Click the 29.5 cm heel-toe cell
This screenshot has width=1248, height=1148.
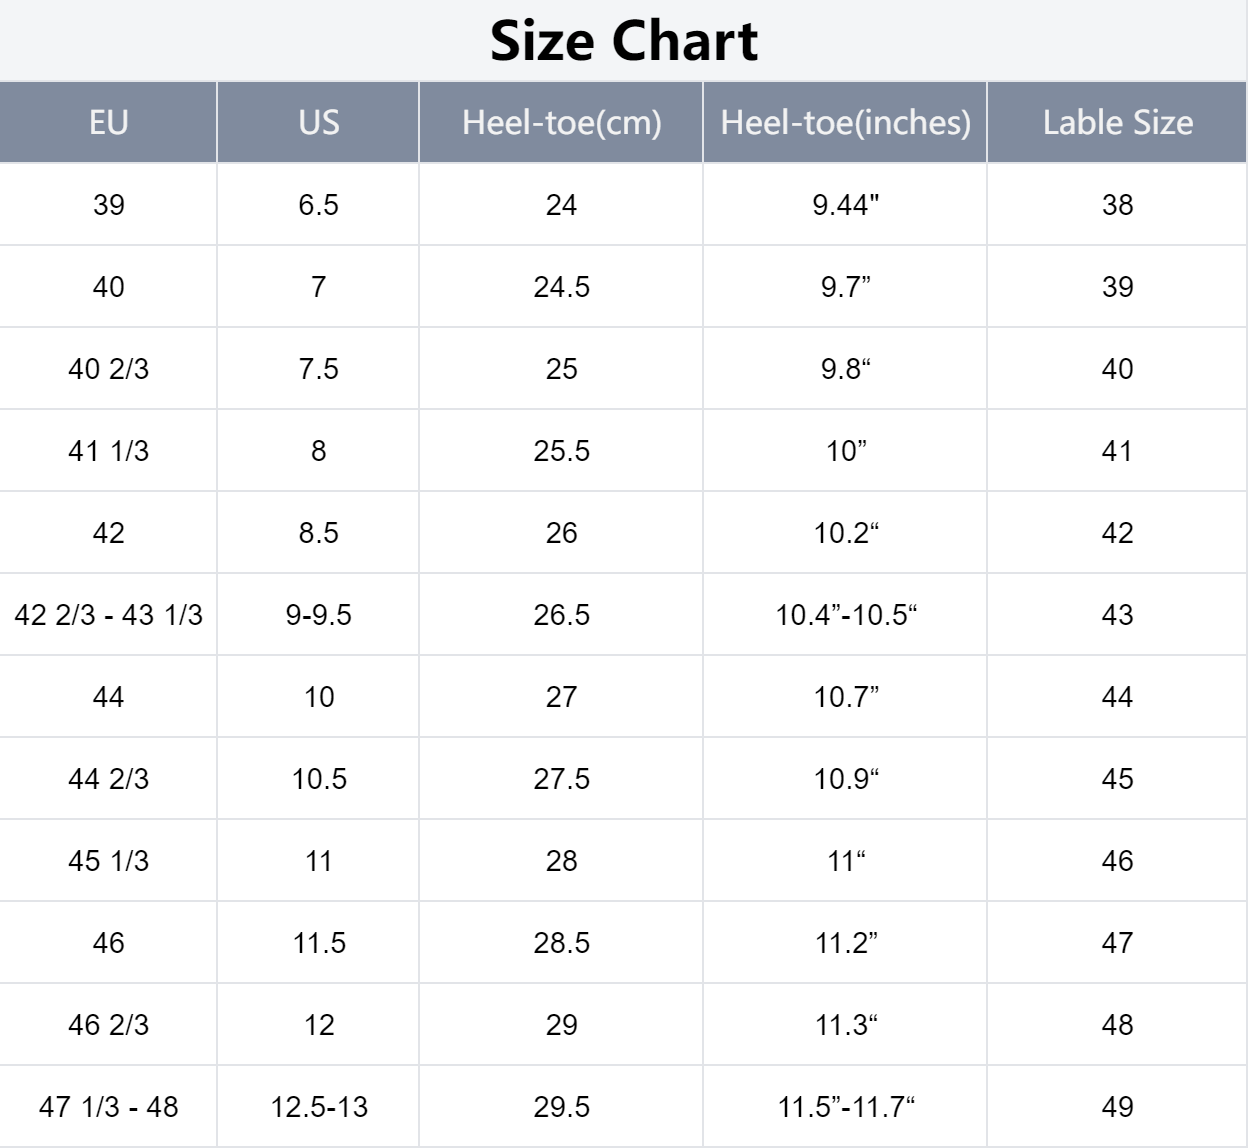pos(561,1107)
